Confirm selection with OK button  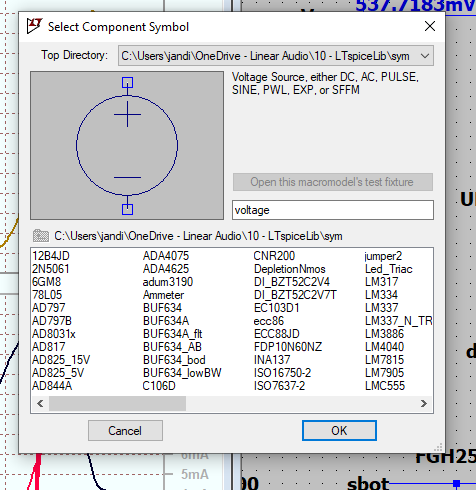pyautogui.click(x=339, y=430)
